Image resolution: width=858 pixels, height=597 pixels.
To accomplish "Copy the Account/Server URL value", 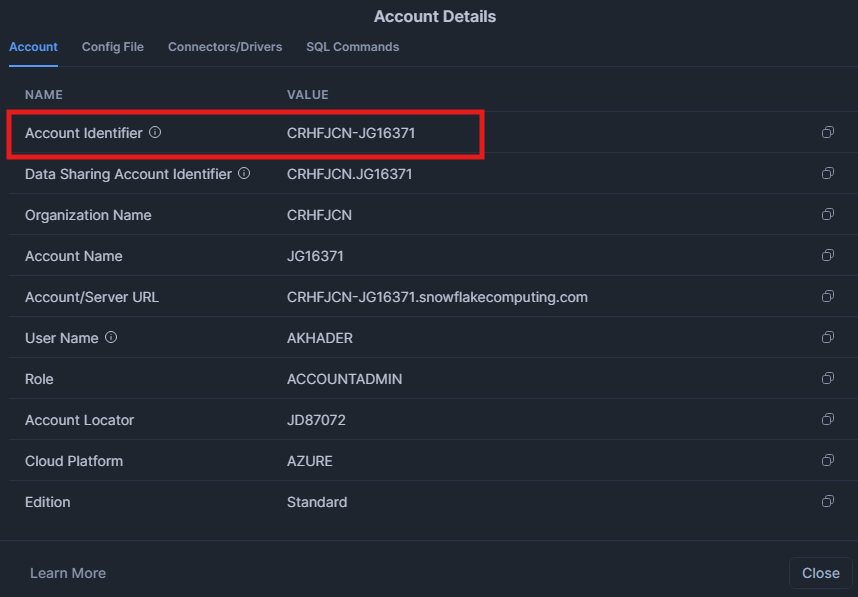I will coord(827,297).
